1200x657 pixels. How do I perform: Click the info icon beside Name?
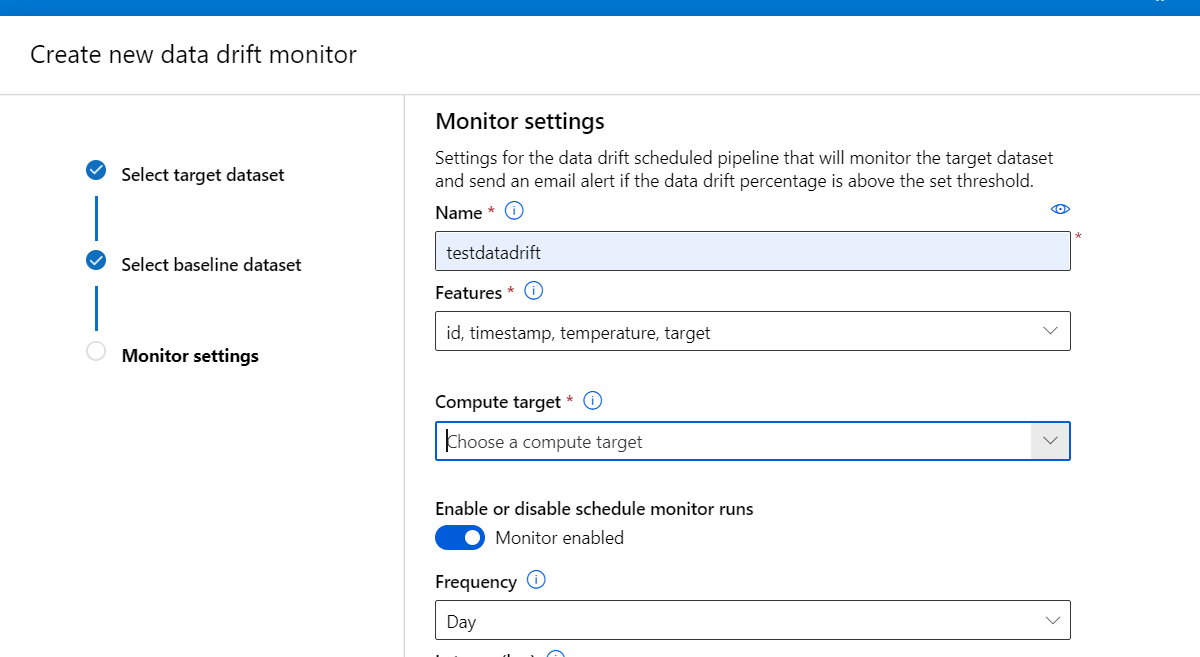pyautogui.click(x=514, y=211)
